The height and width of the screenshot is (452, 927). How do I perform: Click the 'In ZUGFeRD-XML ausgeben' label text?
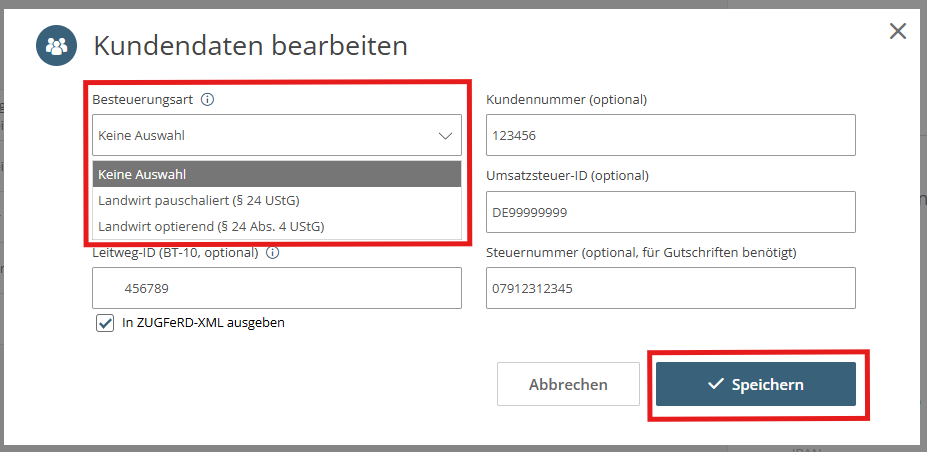(x=203, y=323)
